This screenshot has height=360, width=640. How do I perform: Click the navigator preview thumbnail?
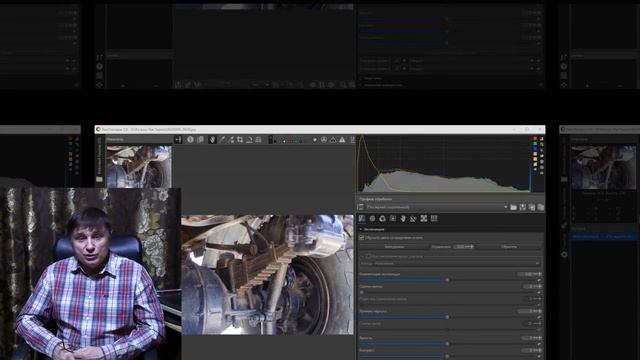139,167
